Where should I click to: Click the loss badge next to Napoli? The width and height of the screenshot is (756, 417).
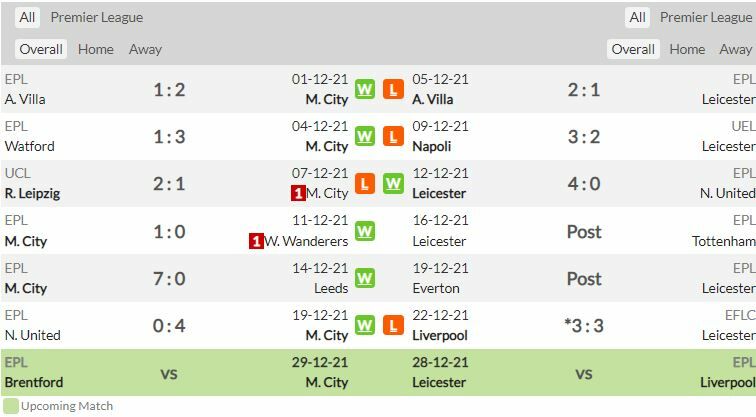coord(393,137)
